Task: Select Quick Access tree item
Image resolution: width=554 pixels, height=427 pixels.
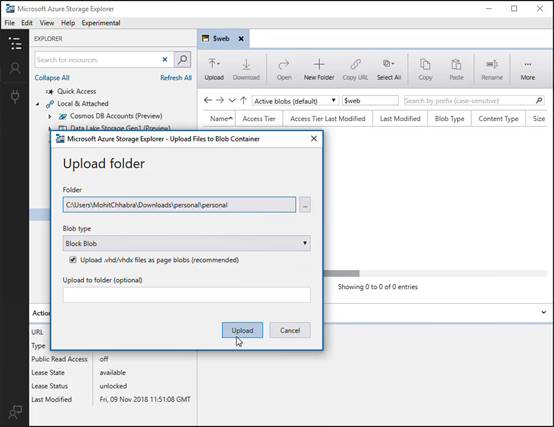Action: [77, 91]
